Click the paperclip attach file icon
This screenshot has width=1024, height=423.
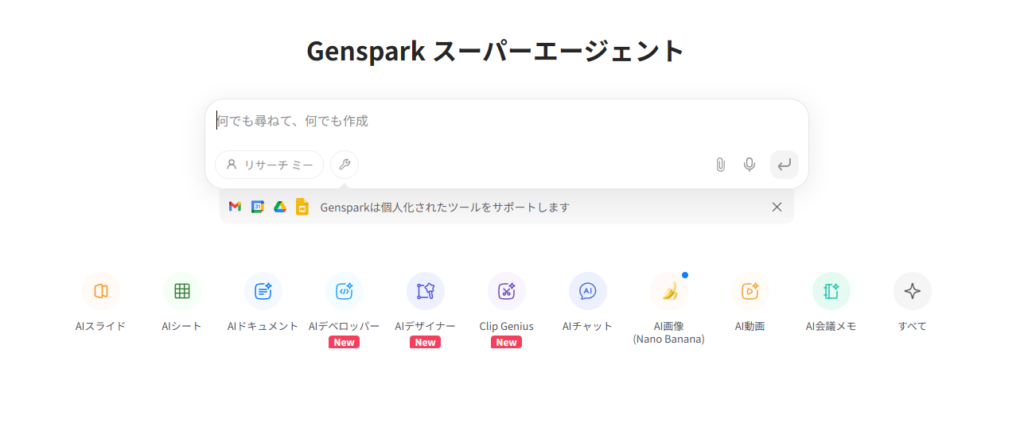(720, 164)
